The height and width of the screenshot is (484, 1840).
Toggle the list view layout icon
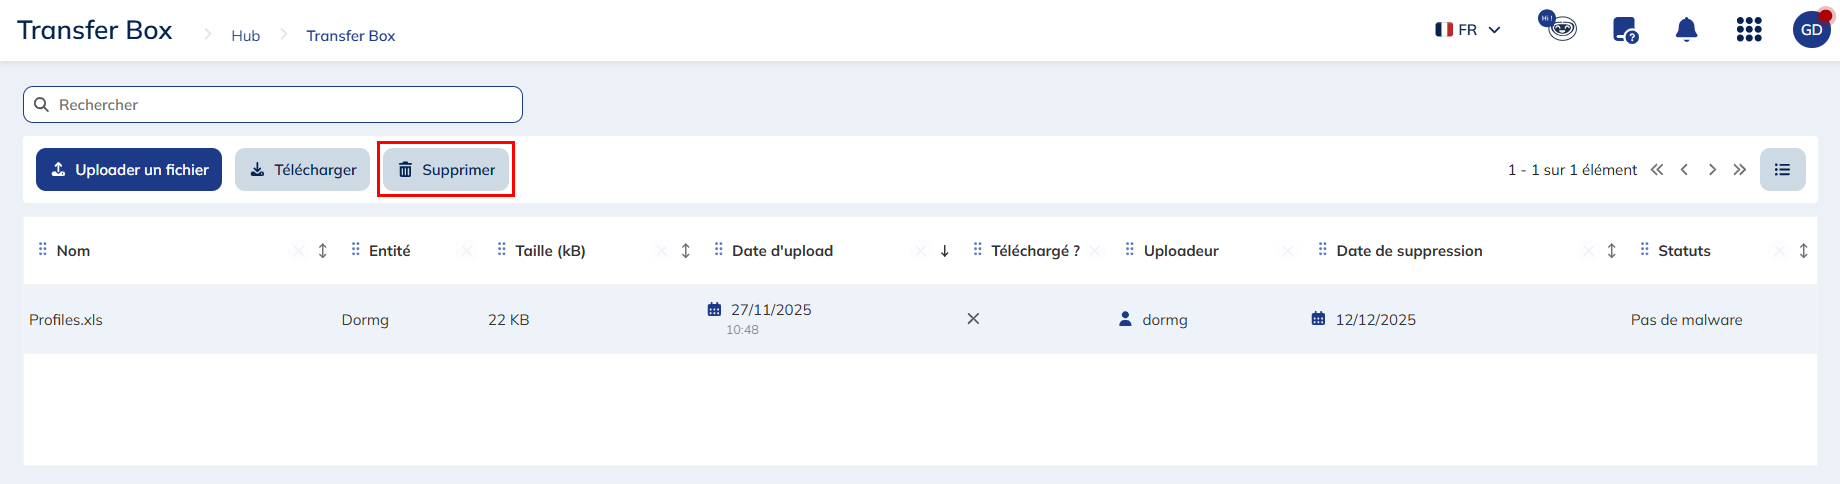pyautogui.click(x=1782, y=170)
